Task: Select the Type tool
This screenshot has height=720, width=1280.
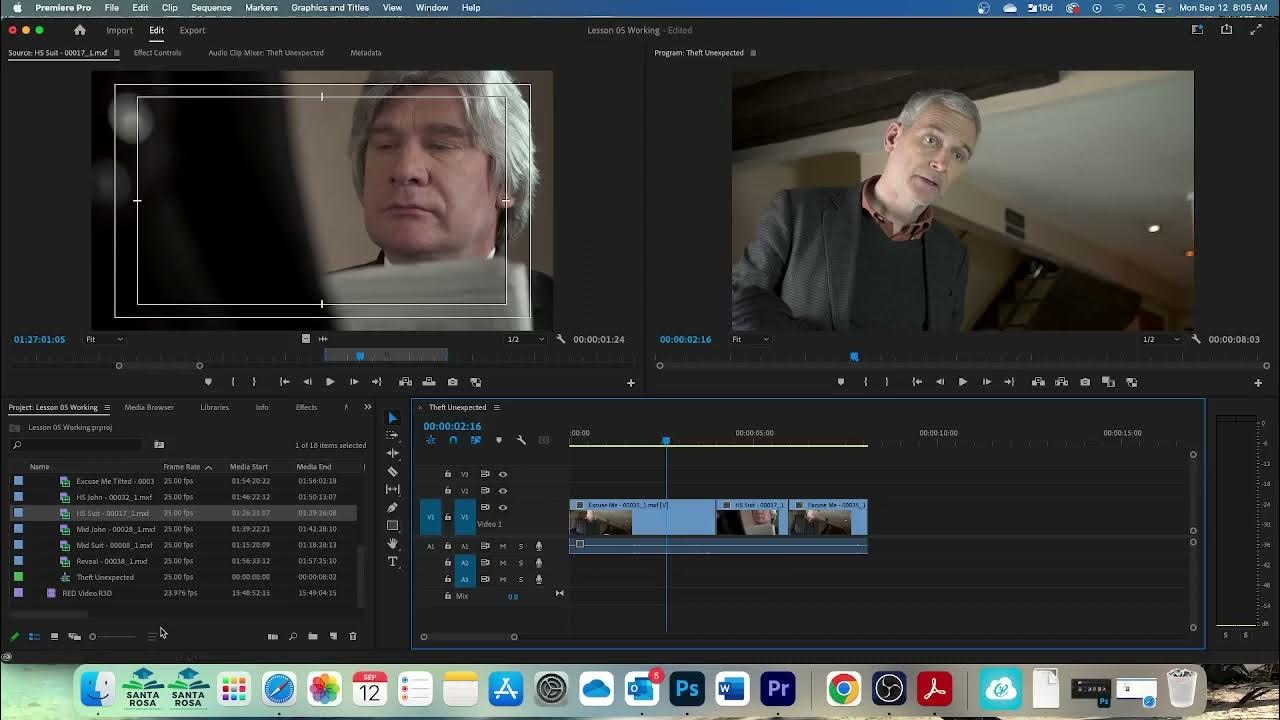Action: [x=392, y=562]
